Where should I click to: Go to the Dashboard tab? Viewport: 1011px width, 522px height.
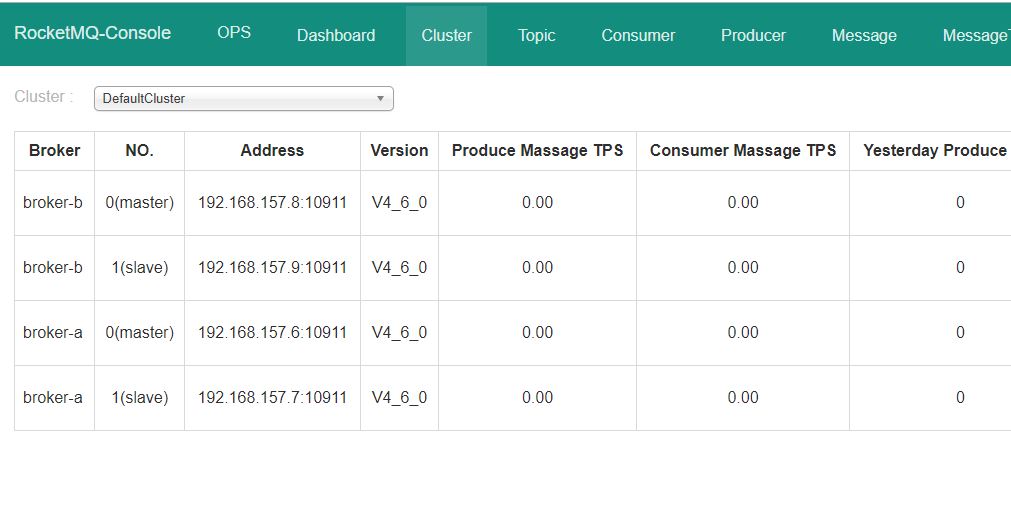pyautogui.click(x=336, y=35)
